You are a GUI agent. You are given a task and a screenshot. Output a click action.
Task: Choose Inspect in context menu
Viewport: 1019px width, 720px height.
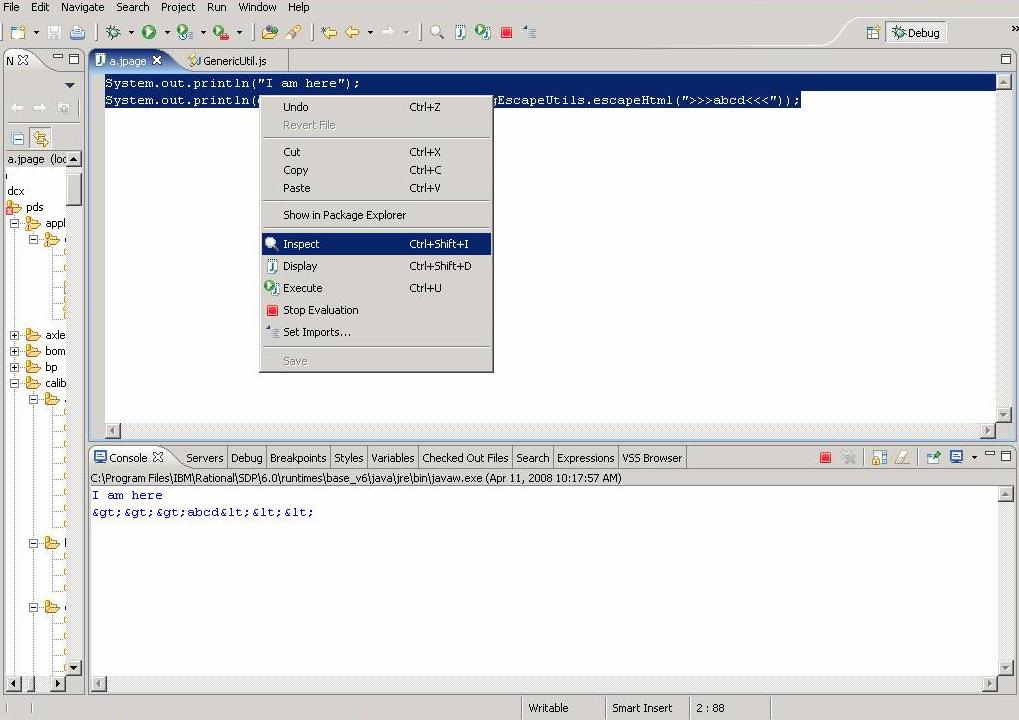(376, 244)
